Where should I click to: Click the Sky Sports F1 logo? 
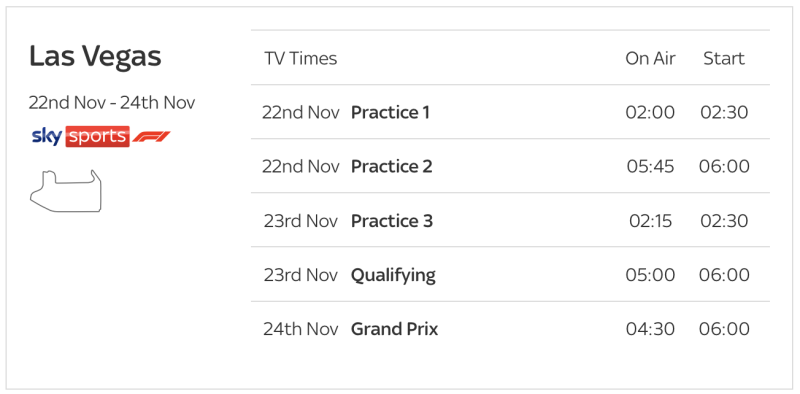[x=101, y=136]
